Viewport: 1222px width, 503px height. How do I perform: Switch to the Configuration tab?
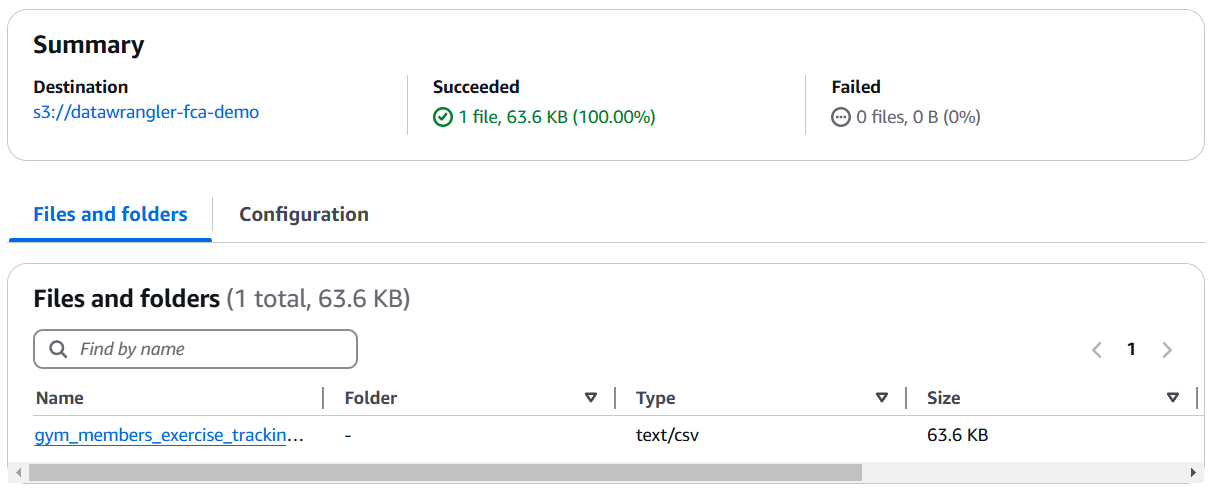(304, 214)
